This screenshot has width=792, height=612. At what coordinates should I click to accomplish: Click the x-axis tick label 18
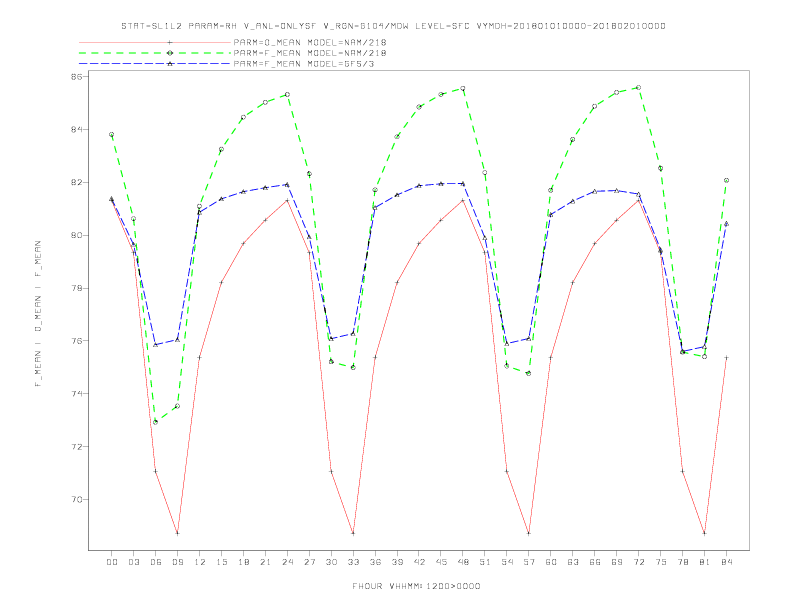coord(243,562)
